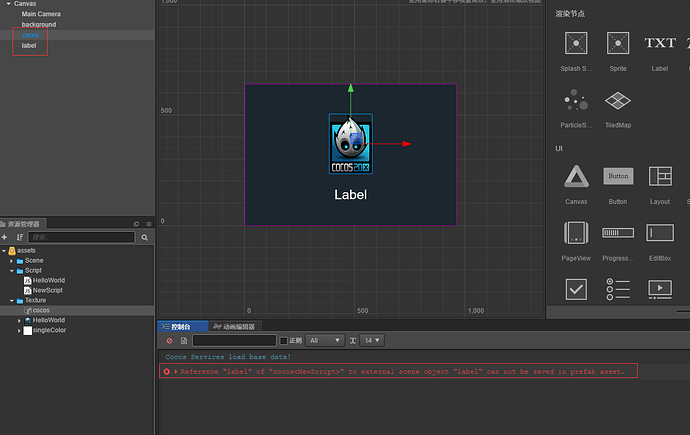Screen dimensions: 690x435
Task: Pick the TXT Label node icon
Action: pos(660,43)
